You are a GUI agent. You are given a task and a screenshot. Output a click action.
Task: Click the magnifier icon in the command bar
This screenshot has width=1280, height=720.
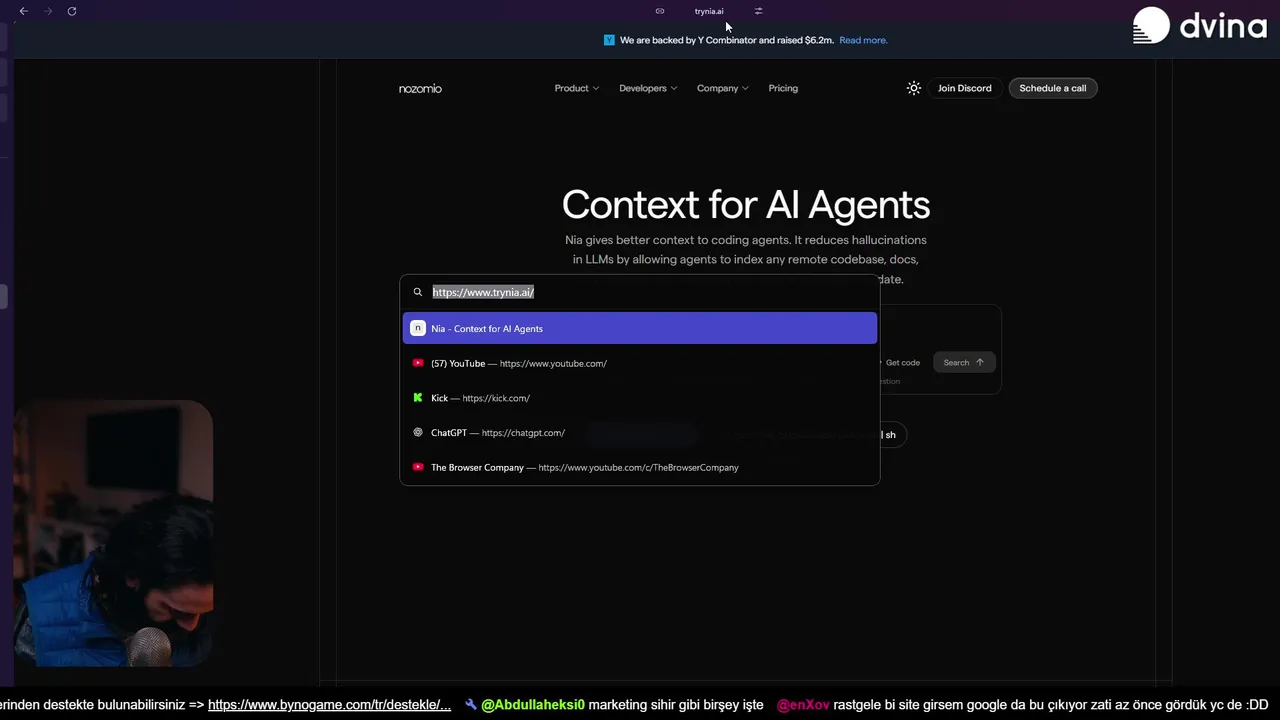pos(418,292)
